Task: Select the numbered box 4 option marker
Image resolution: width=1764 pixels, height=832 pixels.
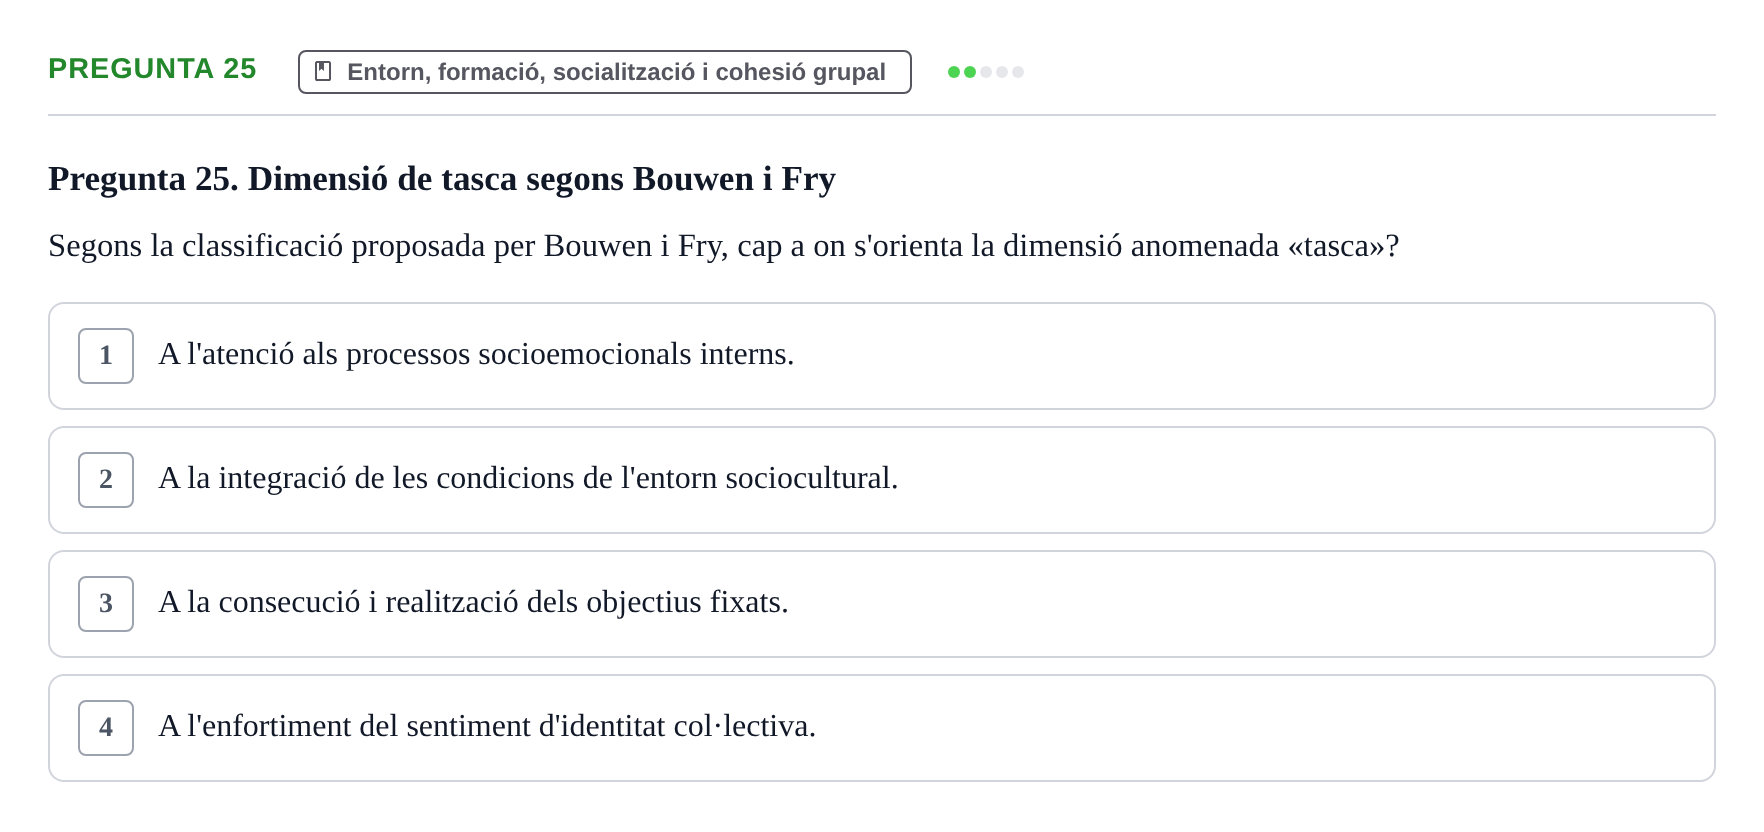Action: coord(106,728)
